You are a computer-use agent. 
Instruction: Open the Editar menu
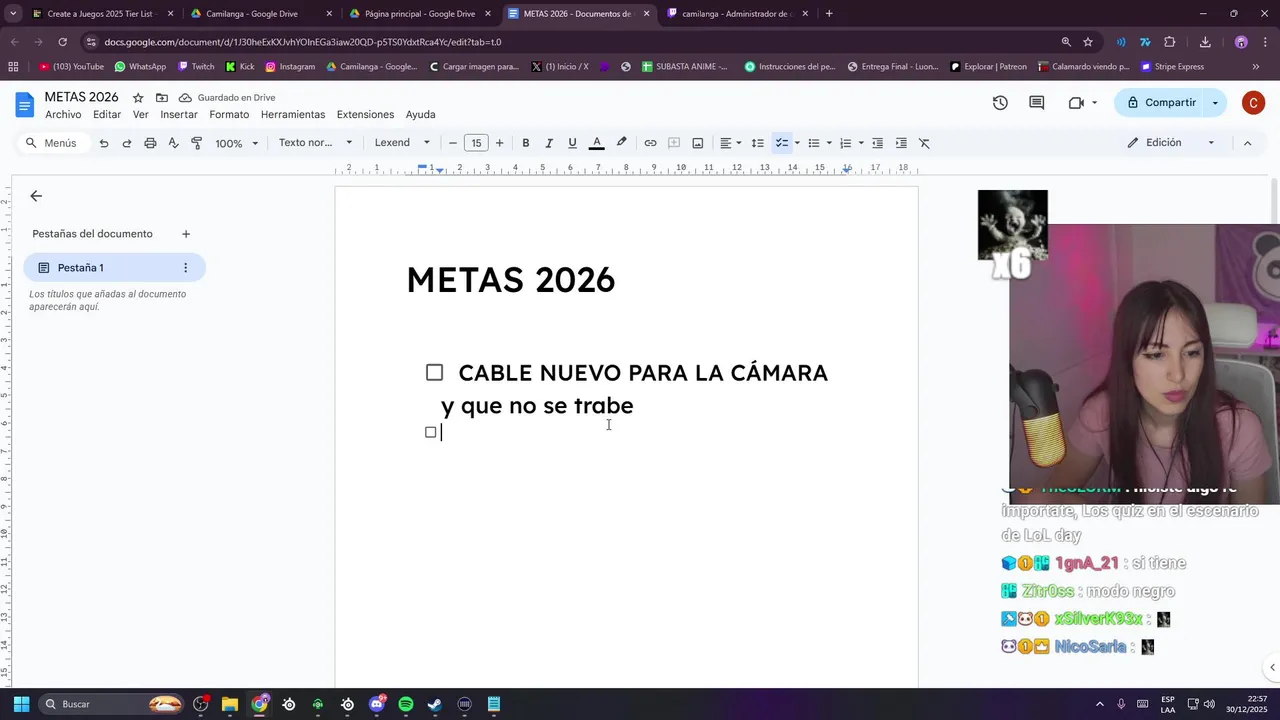coord(107,115)
